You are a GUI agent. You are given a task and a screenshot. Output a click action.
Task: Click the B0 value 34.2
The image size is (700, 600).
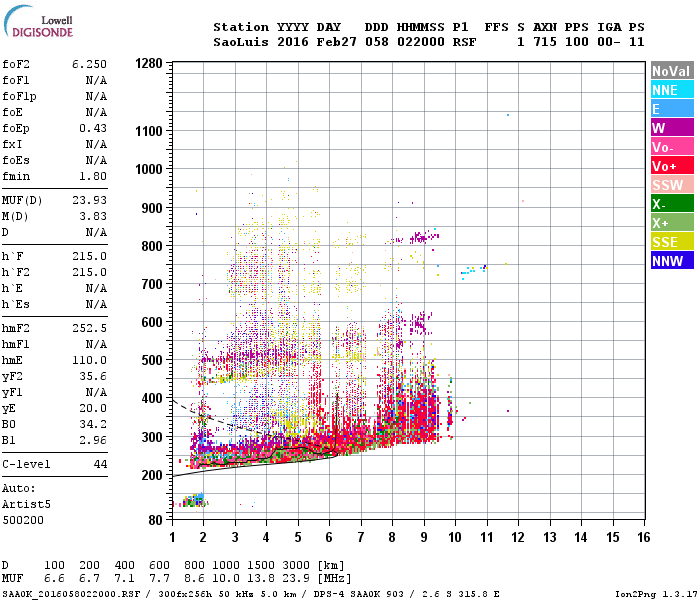click(x=93, y=424)
